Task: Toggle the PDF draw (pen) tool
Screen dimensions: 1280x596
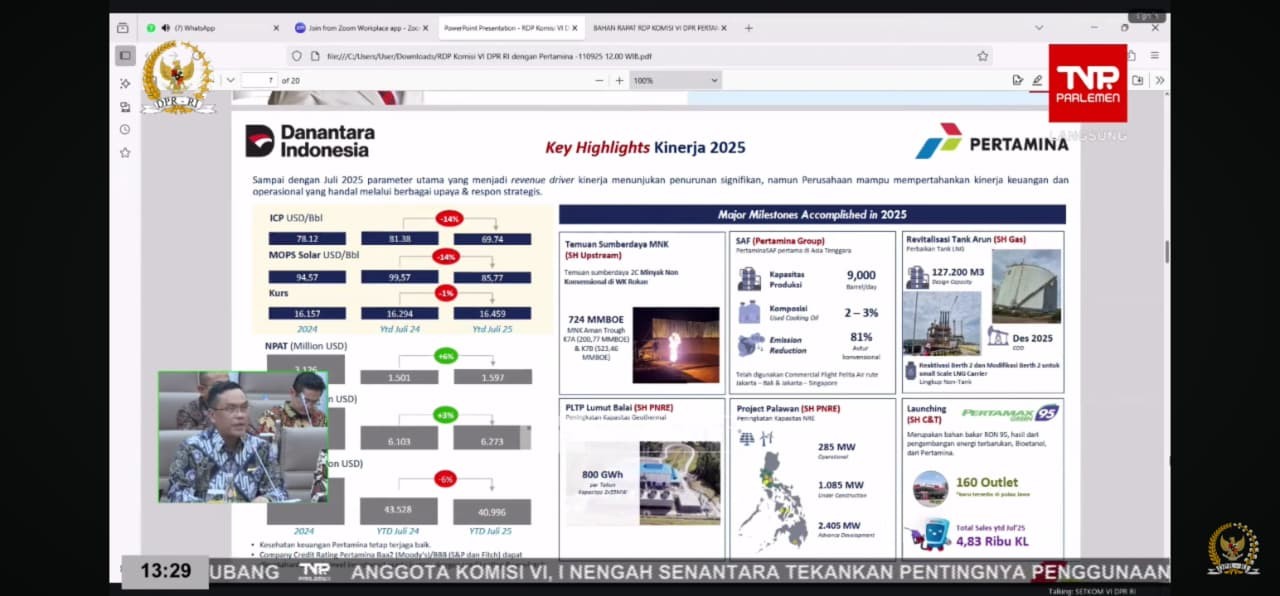Action: (x=1038, y=80)
